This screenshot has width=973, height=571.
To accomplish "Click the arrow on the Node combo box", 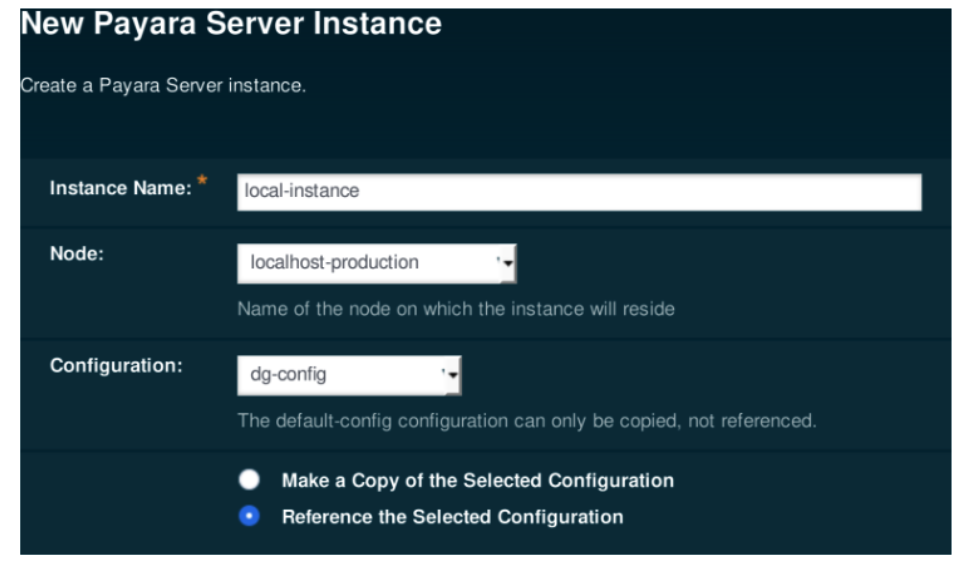I will (x=507, y=264).
